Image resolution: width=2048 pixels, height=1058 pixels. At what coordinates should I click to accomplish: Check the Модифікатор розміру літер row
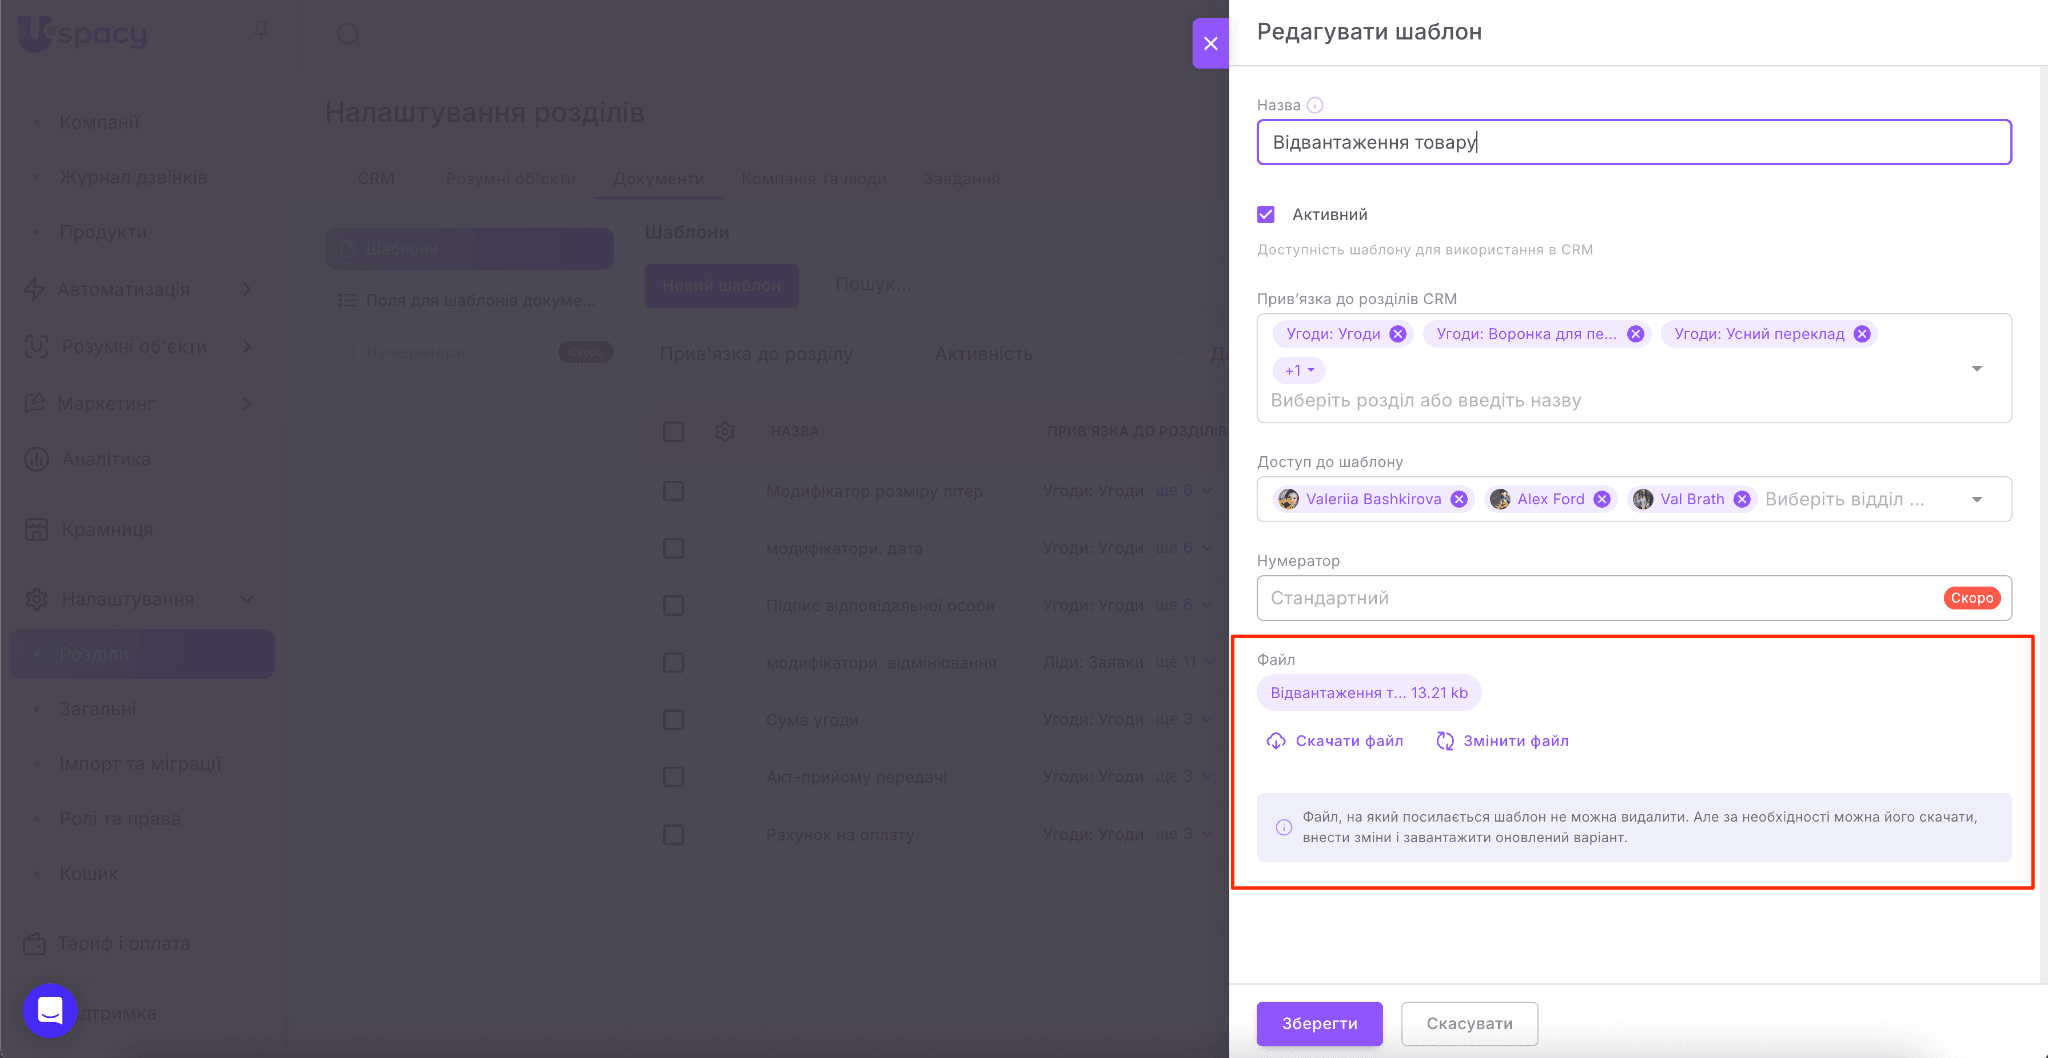pos(673,491)
